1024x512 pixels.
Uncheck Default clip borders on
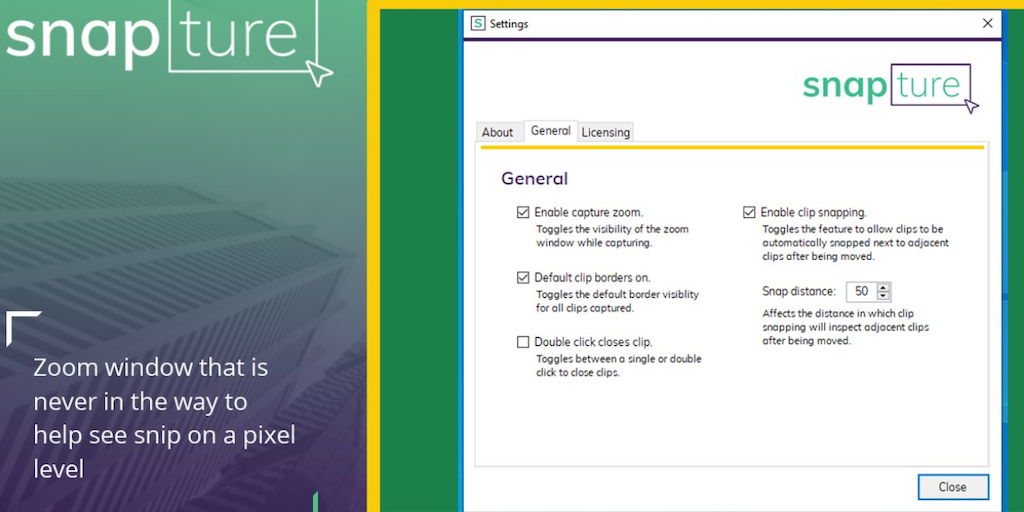[x=522, y=278]
